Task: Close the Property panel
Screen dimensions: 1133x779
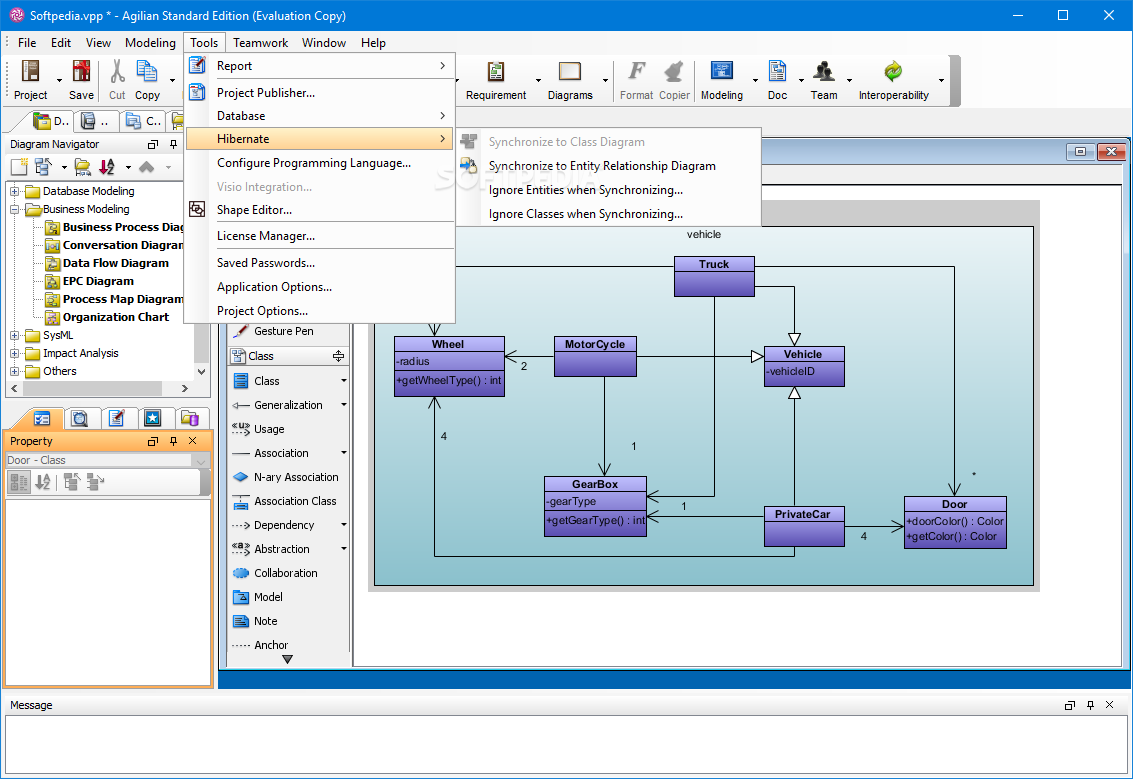Action: (193, 441)
